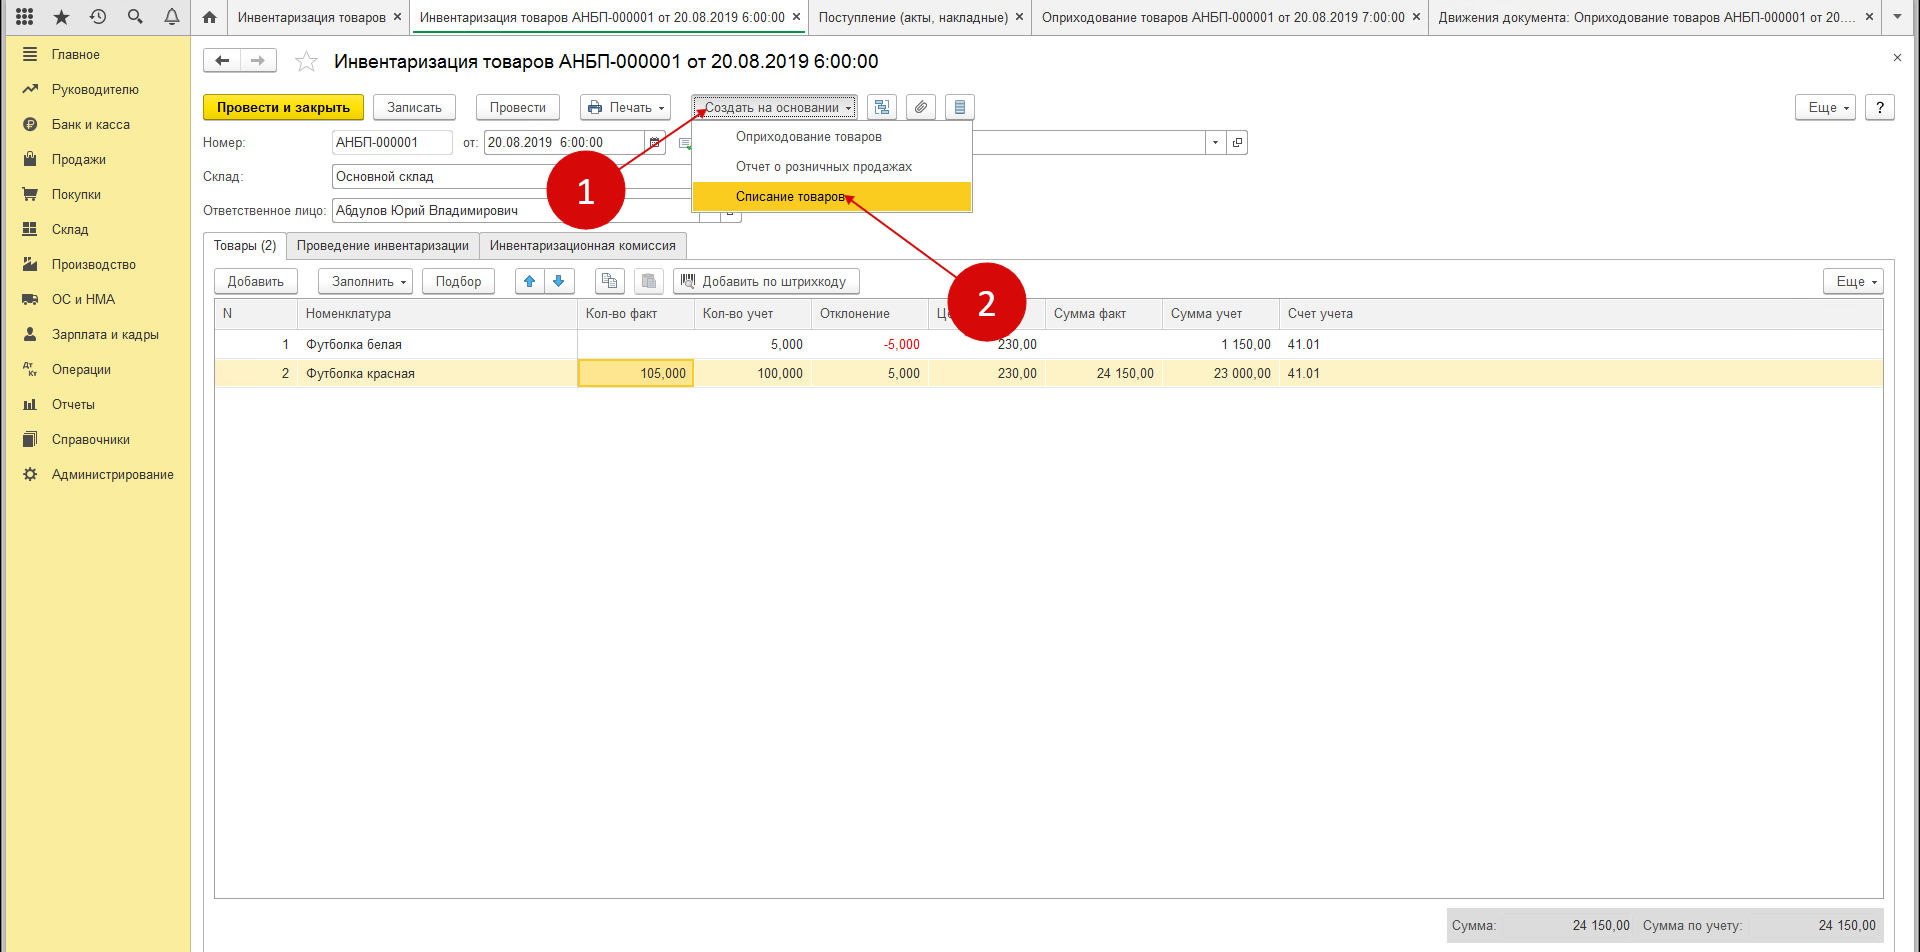Open organization field dropdown arrow
The height and width of the screenshot is (952, 1920).
[1215, 142]
